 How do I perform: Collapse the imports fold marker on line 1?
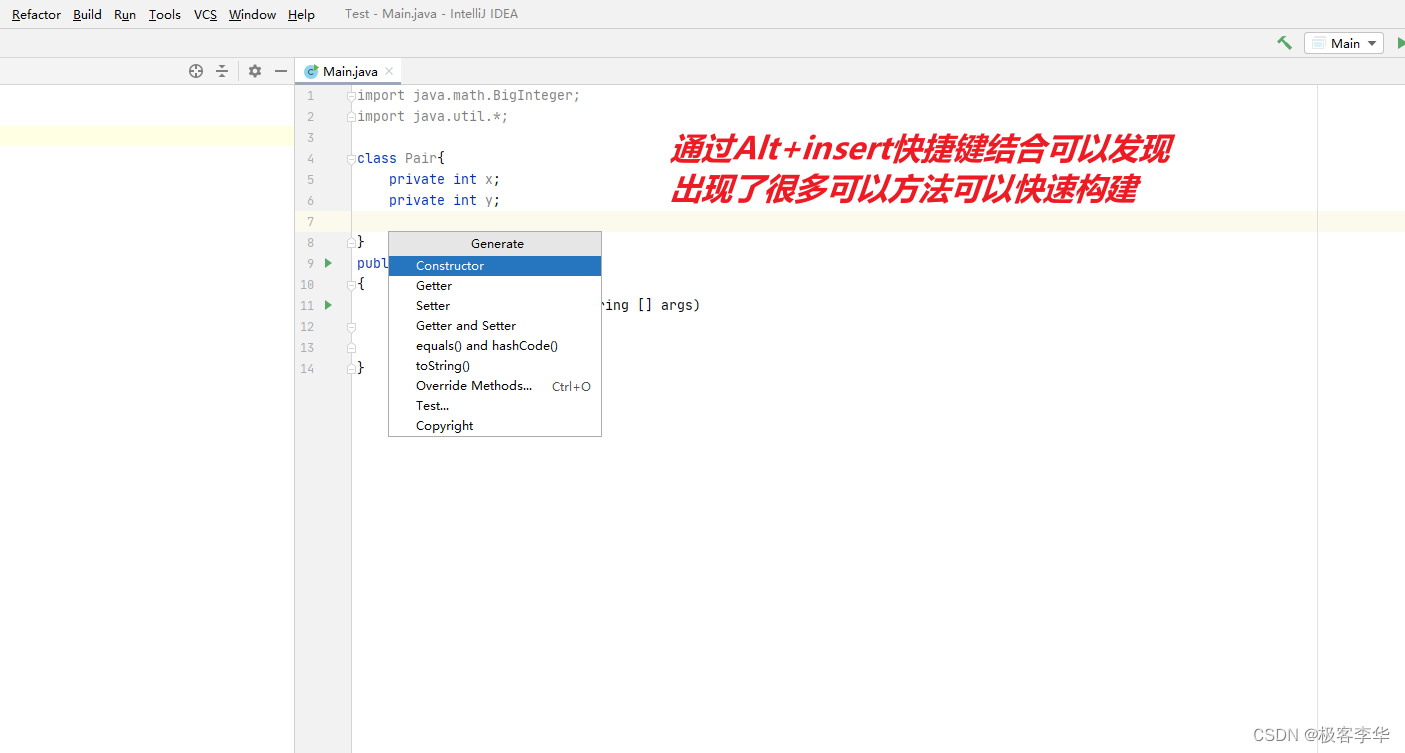[x=351, y=96]
